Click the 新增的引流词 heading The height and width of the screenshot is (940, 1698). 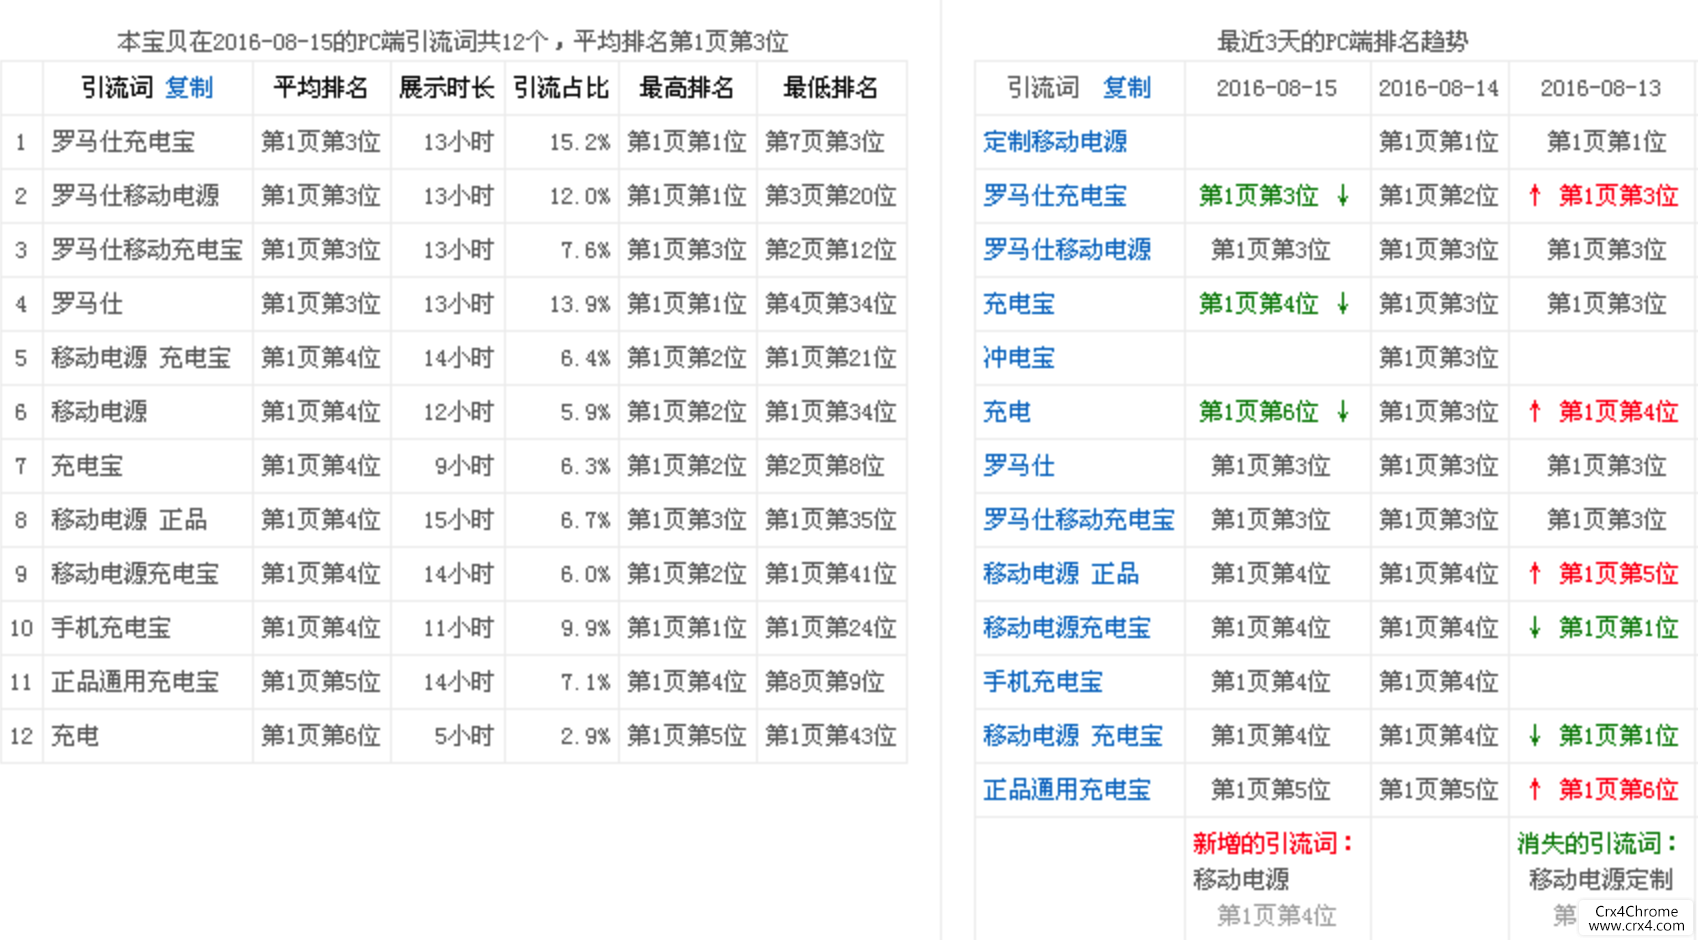pyautogui.click(x=1272, y=844)
